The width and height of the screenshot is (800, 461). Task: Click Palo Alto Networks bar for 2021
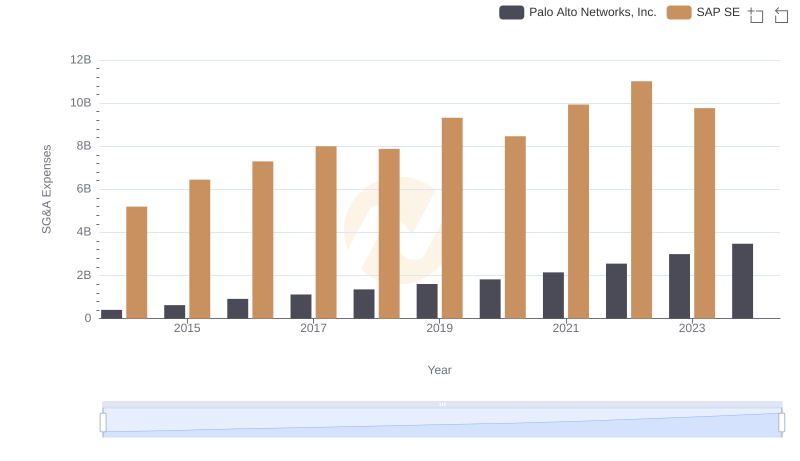[554, 295]
